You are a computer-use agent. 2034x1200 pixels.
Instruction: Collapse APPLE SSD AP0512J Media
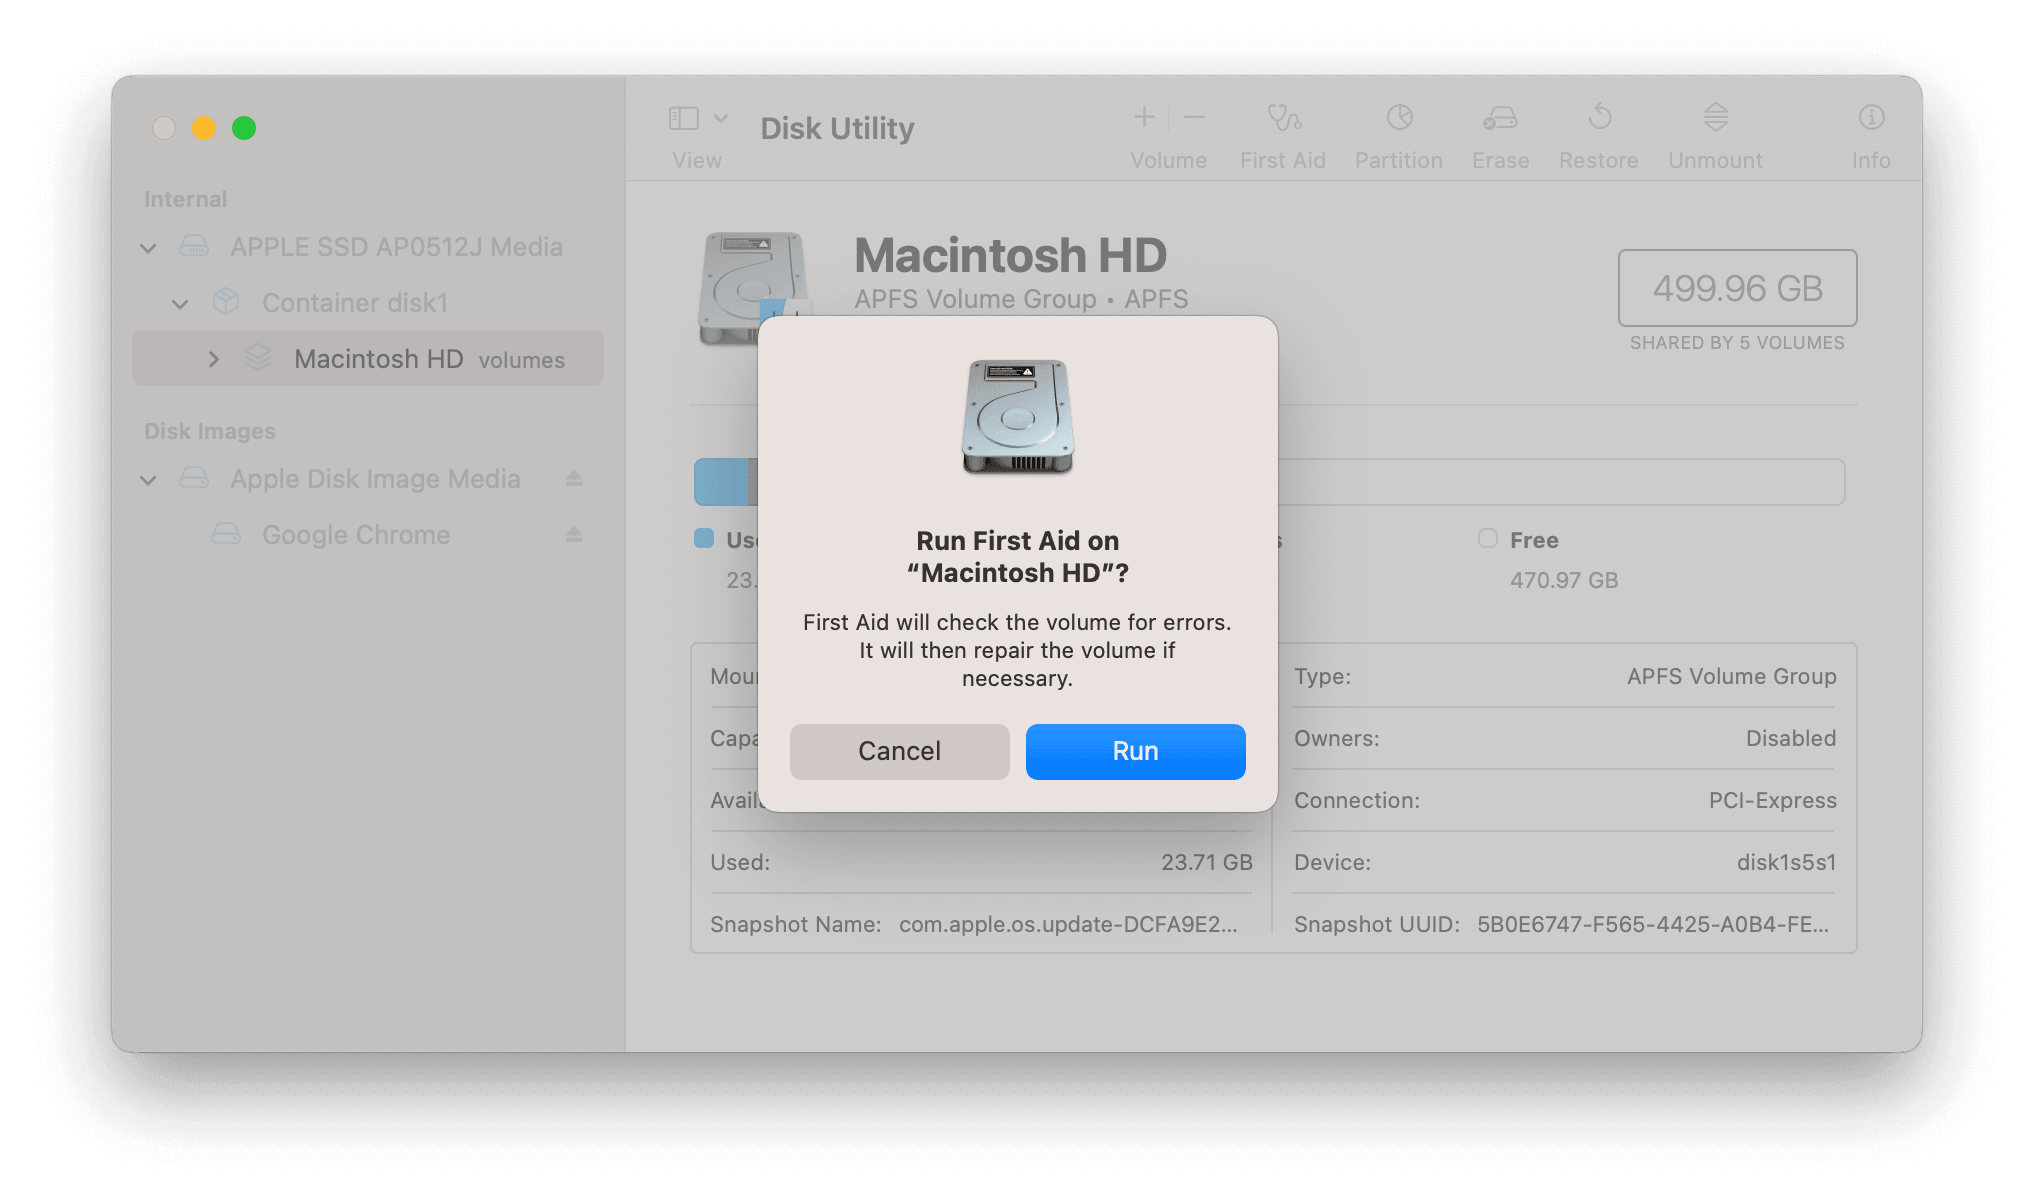(147, 247)
